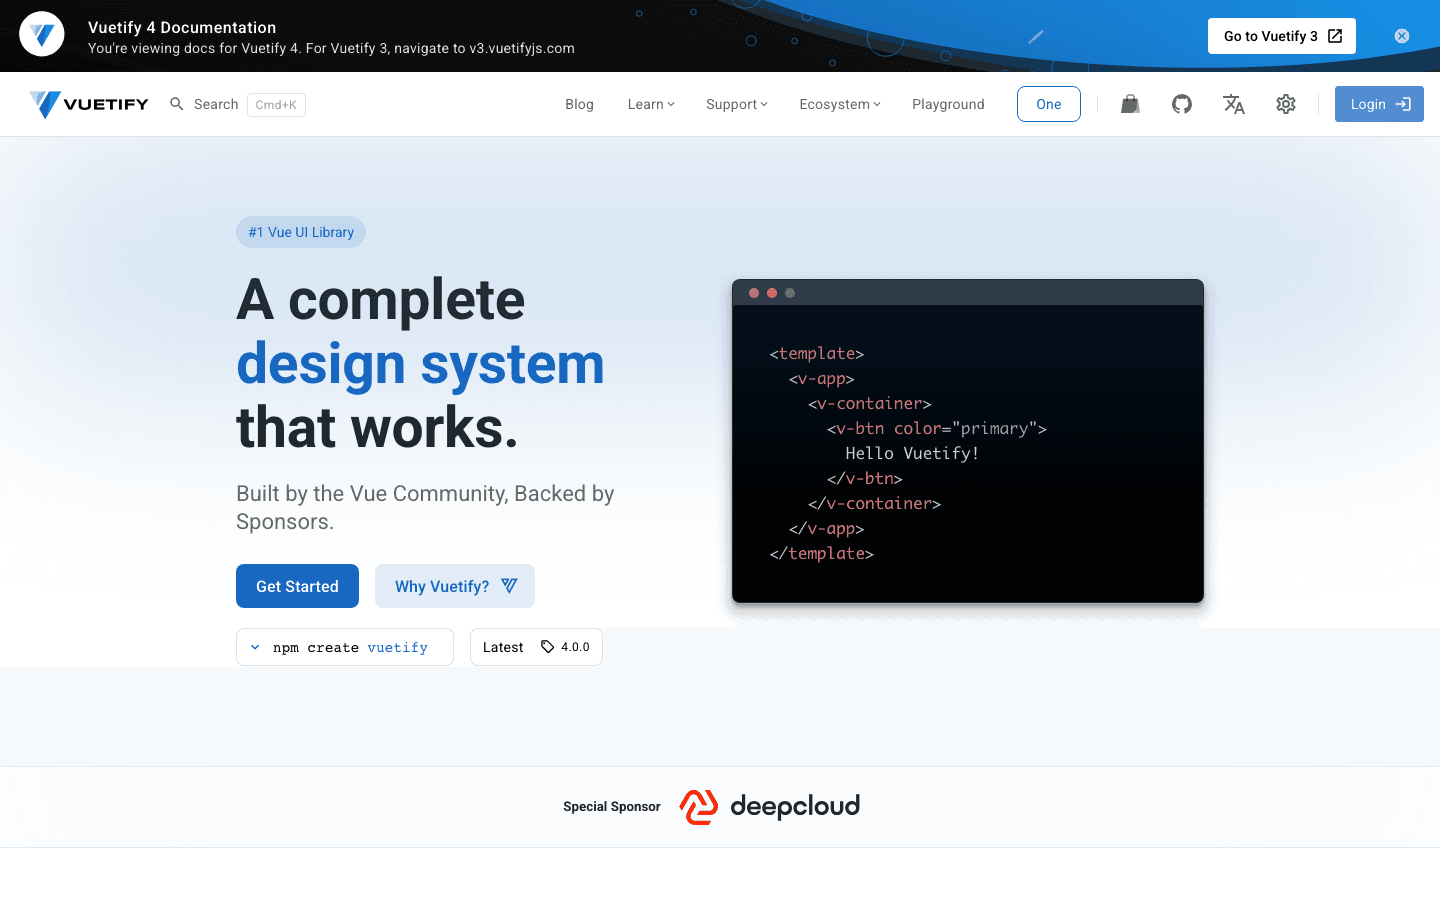Image resolution: width=1440 pixels, height=900 pixels.
Task: Dismiss the Vuetify 4 Documentation banner
Action: [1402, 35]
